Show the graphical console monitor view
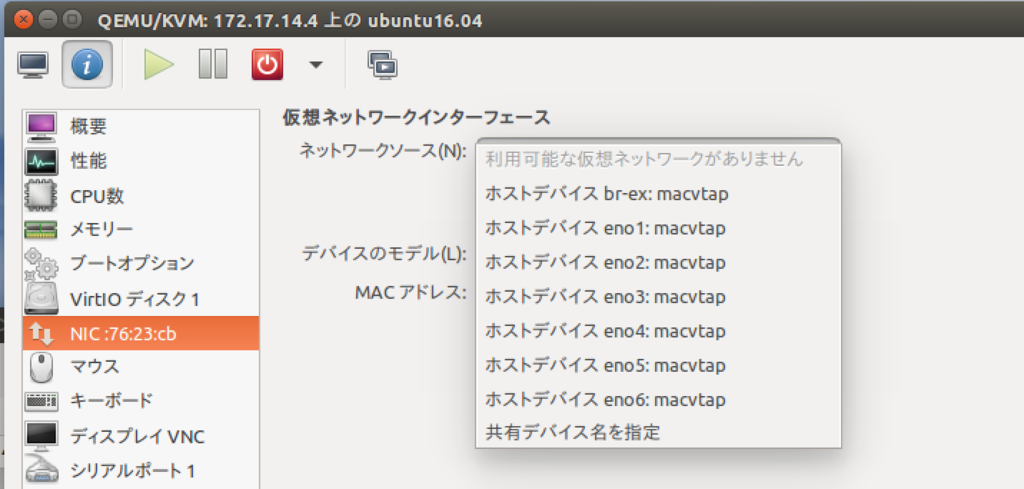Image resolution: width=1024 pixels, height=489 pixels. (x=33, y=65)
